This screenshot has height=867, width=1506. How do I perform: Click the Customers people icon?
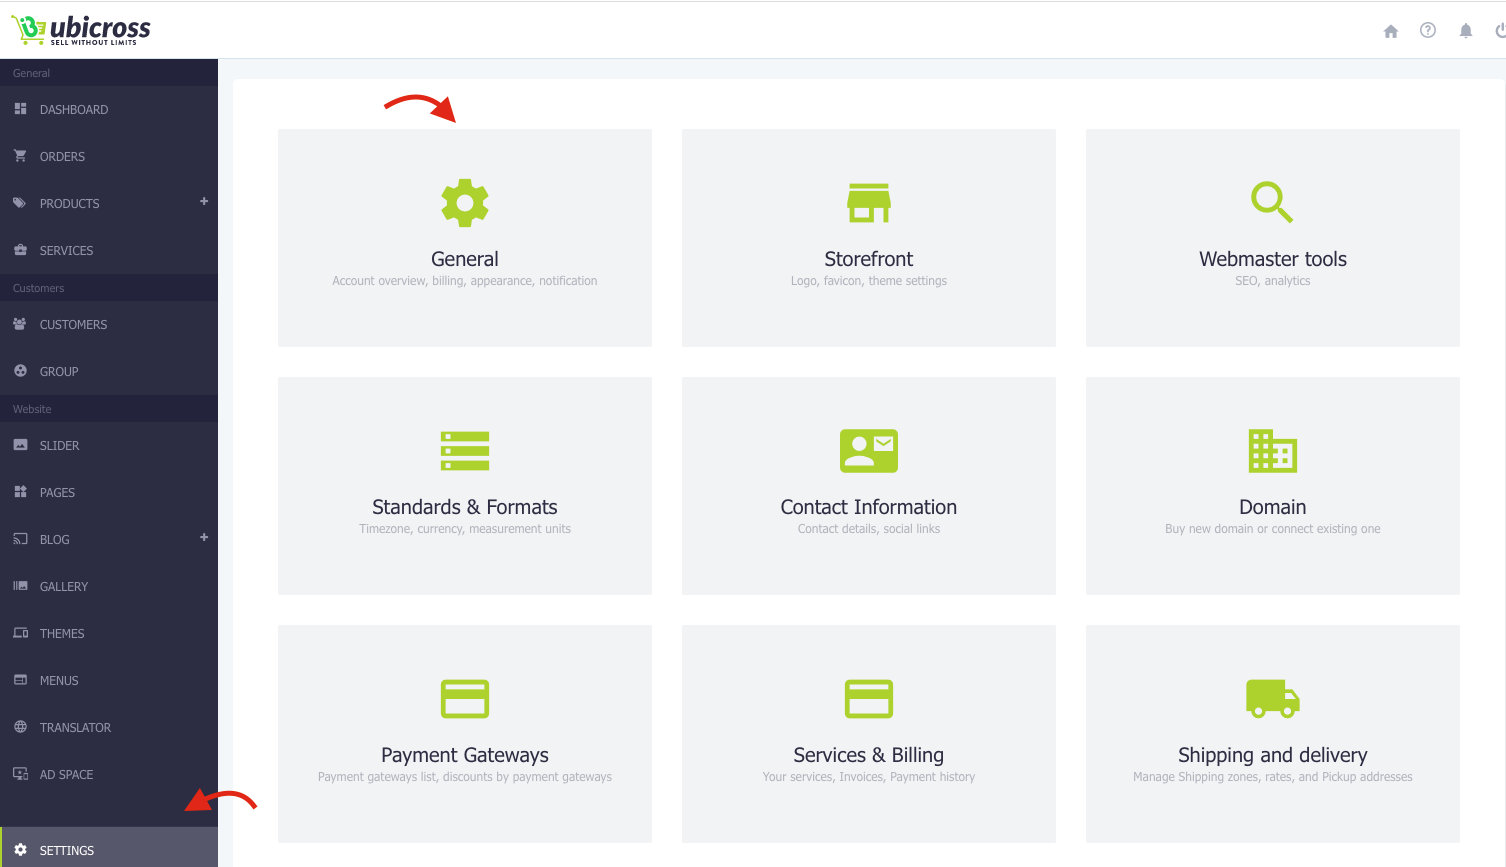(20, 323)
